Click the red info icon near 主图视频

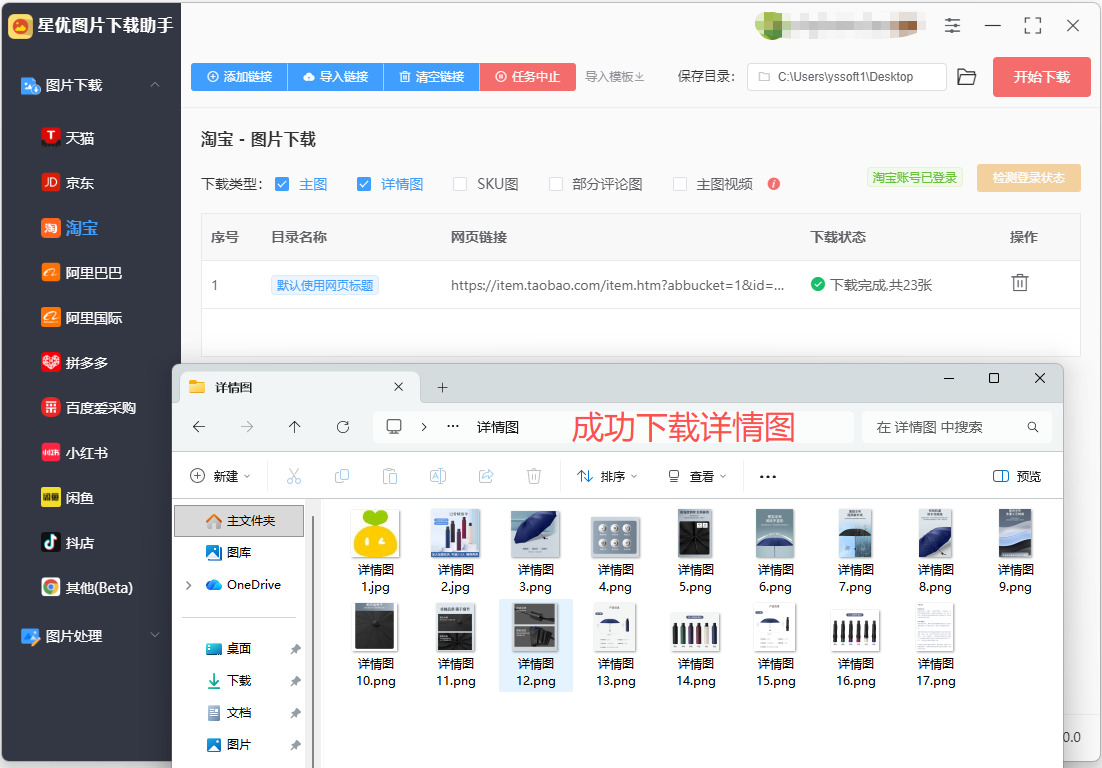point(774,184)
